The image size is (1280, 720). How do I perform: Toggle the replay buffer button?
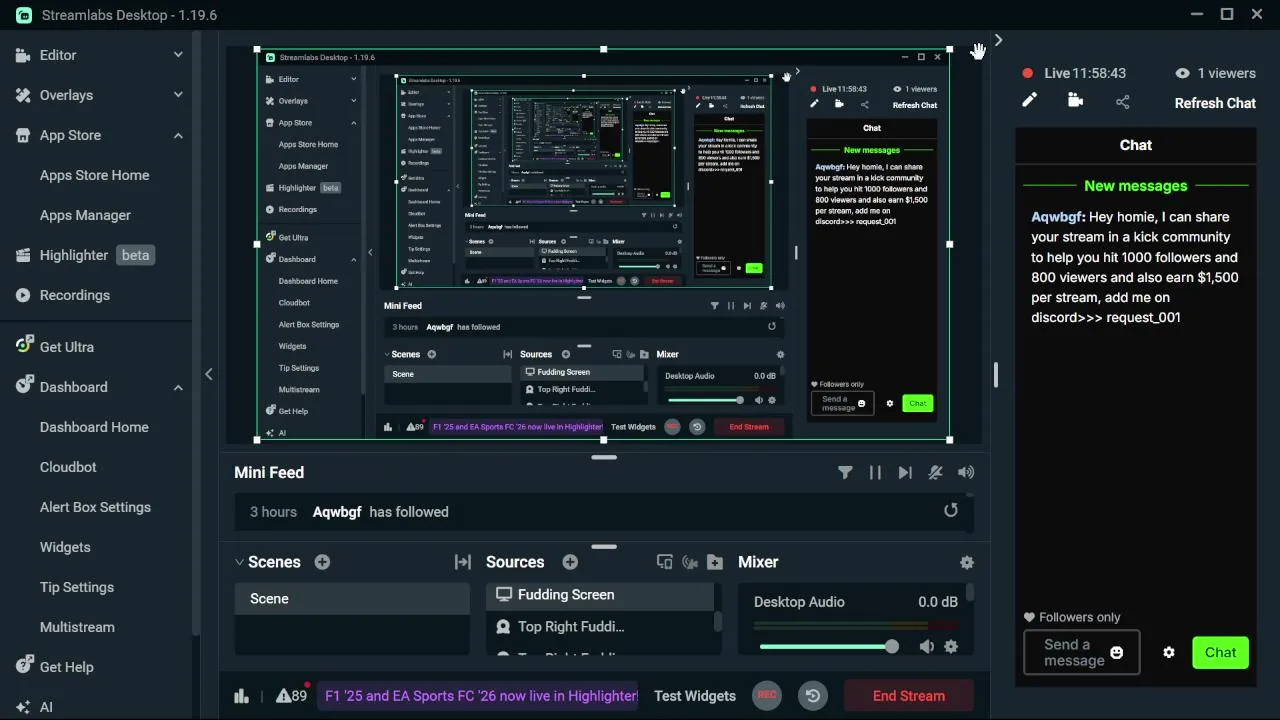pyautogui.click(x=813, y=695)
